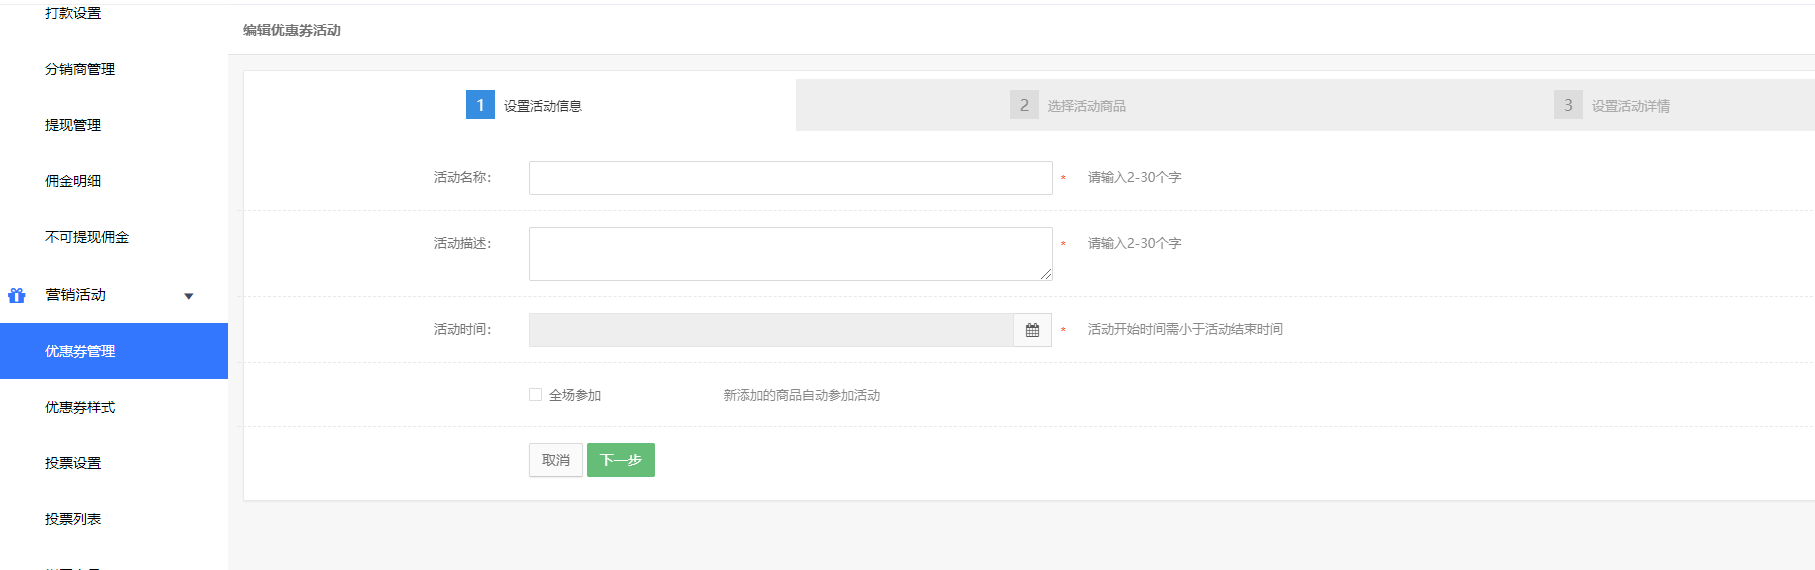Click the 活动名称: label
1815x570 pixels.
[x=462, y=177]
